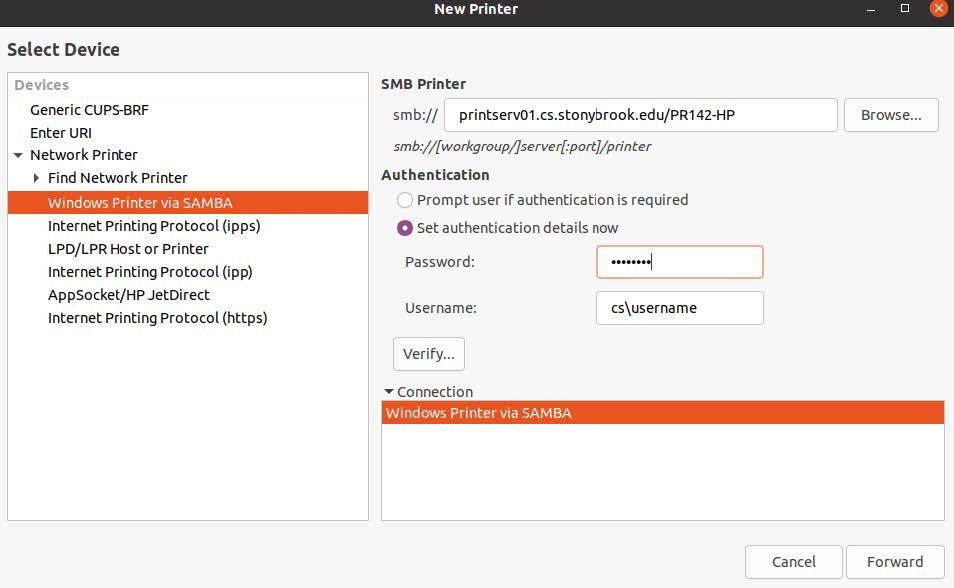Collapse the Network Printer tree node
This screenshot has height=588, width=954.
pyautogui.click(x=19, y=155)
